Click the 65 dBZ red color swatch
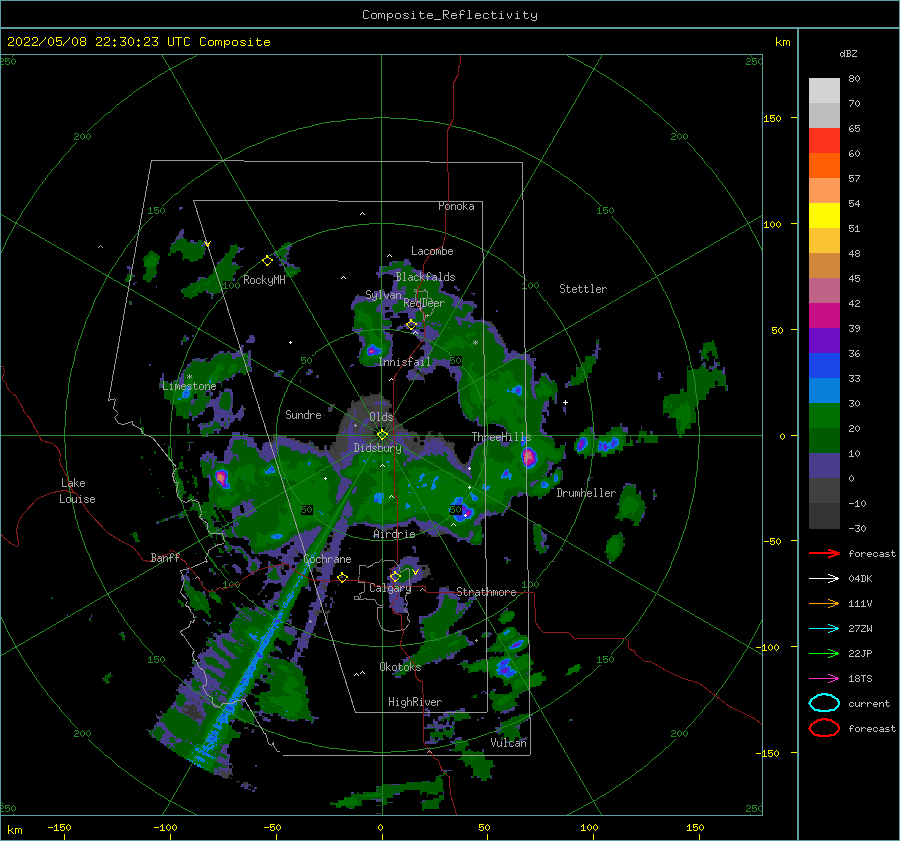This screenshot has width=900, height=841. click(x=824, y=140)
